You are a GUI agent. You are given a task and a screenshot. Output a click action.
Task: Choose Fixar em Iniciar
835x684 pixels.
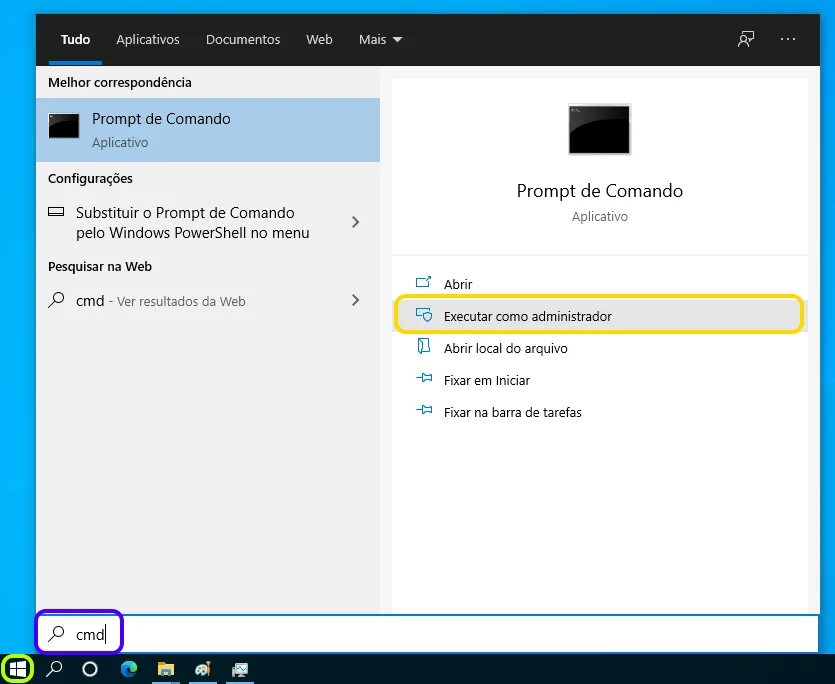[x=600, y=380]
